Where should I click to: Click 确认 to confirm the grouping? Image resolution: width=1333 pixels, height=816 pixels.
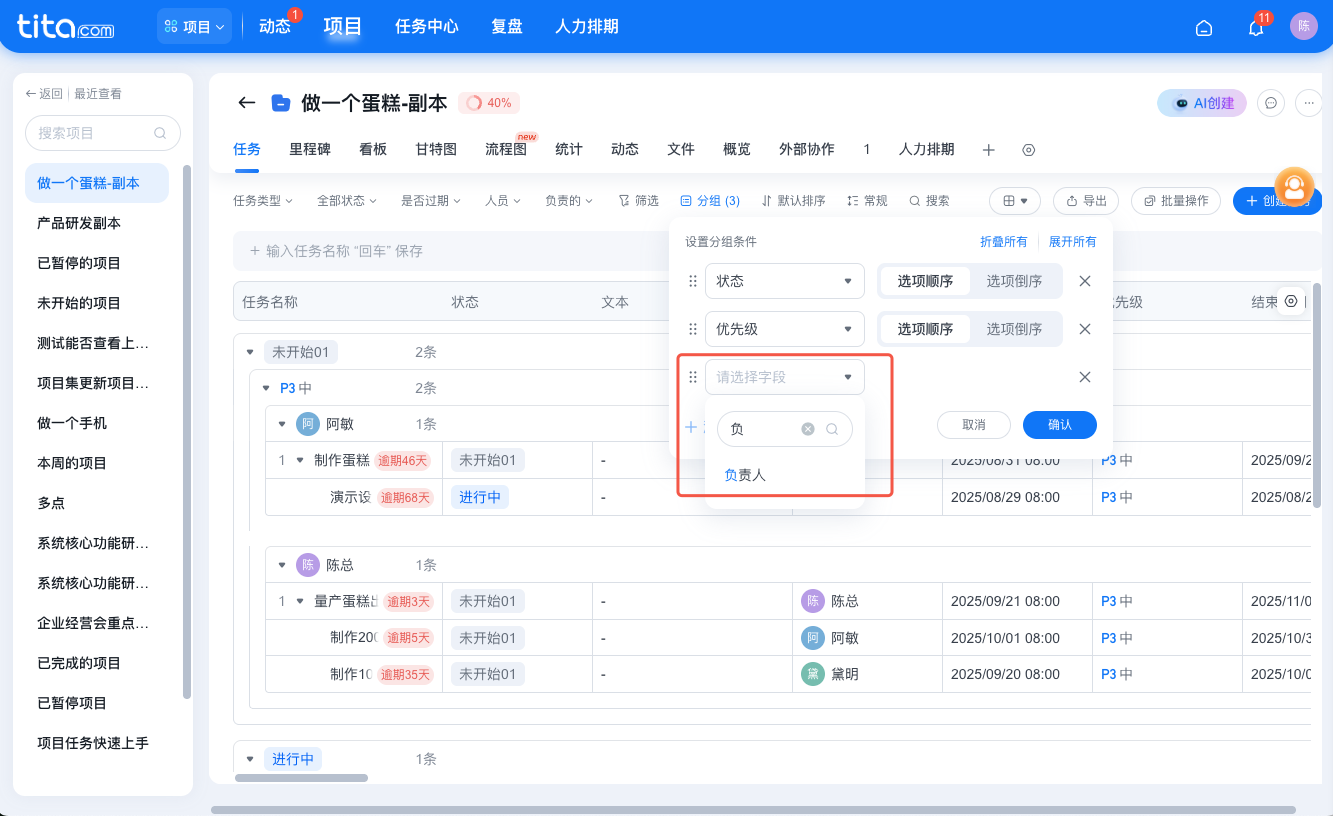1058,425
